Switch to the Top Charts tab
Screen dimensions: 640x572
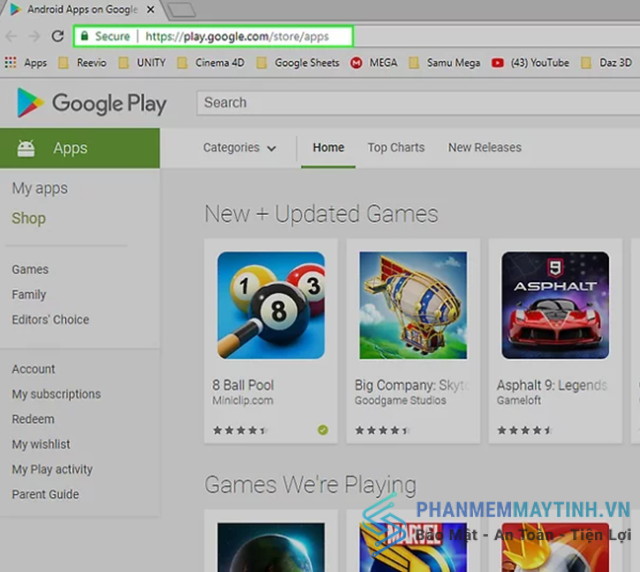[x=396, y=147]
